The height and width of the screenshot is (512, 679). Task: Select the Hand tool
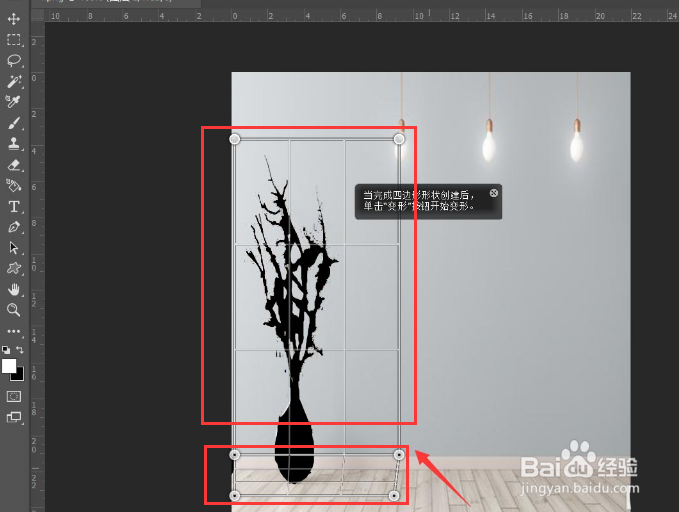tap(13, 289)
